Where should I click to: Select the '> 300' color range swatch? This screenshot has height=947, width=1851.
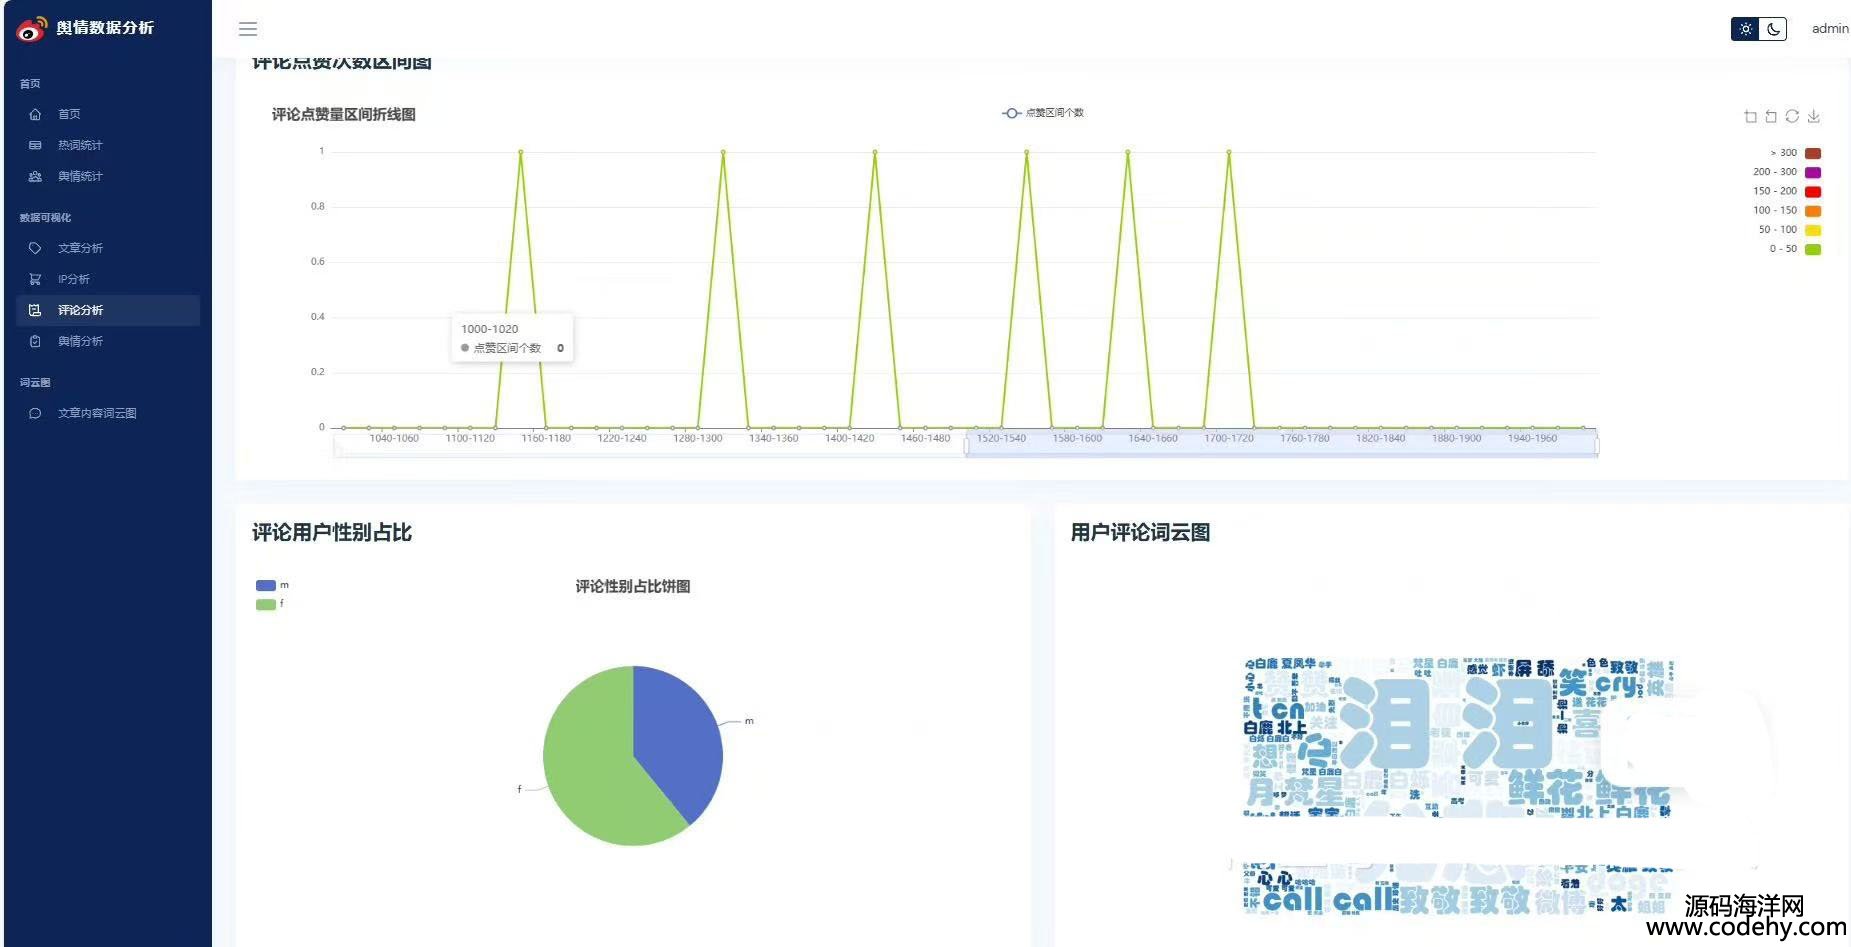[x=1812, y=153]
